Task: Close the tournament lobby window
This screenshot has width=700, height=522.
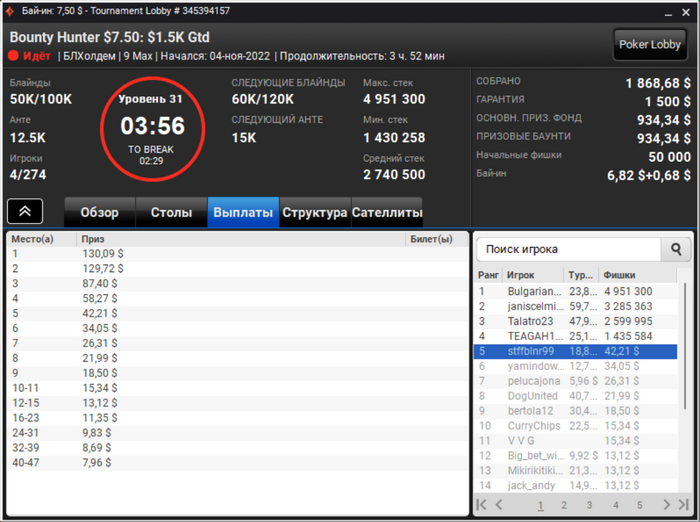Action: pos(686,13)
